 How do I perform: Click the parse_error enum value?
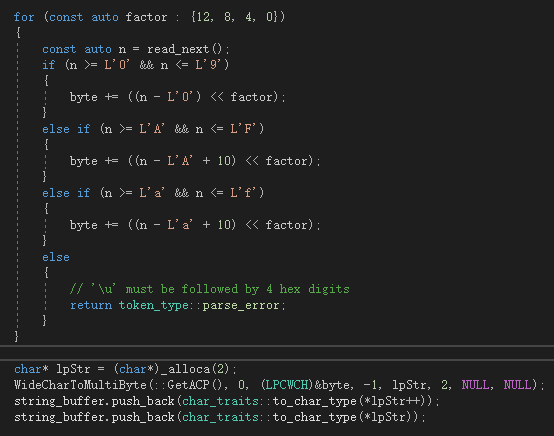pos(241,305)
